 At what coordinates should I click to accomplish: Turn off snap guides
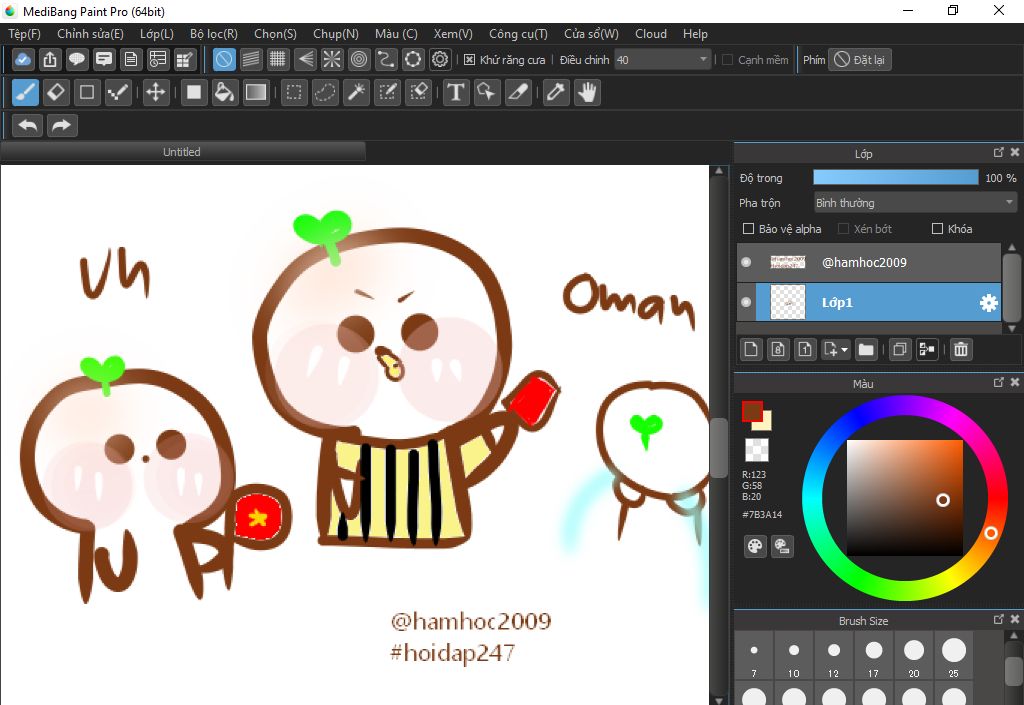click(x=223, y=59)
